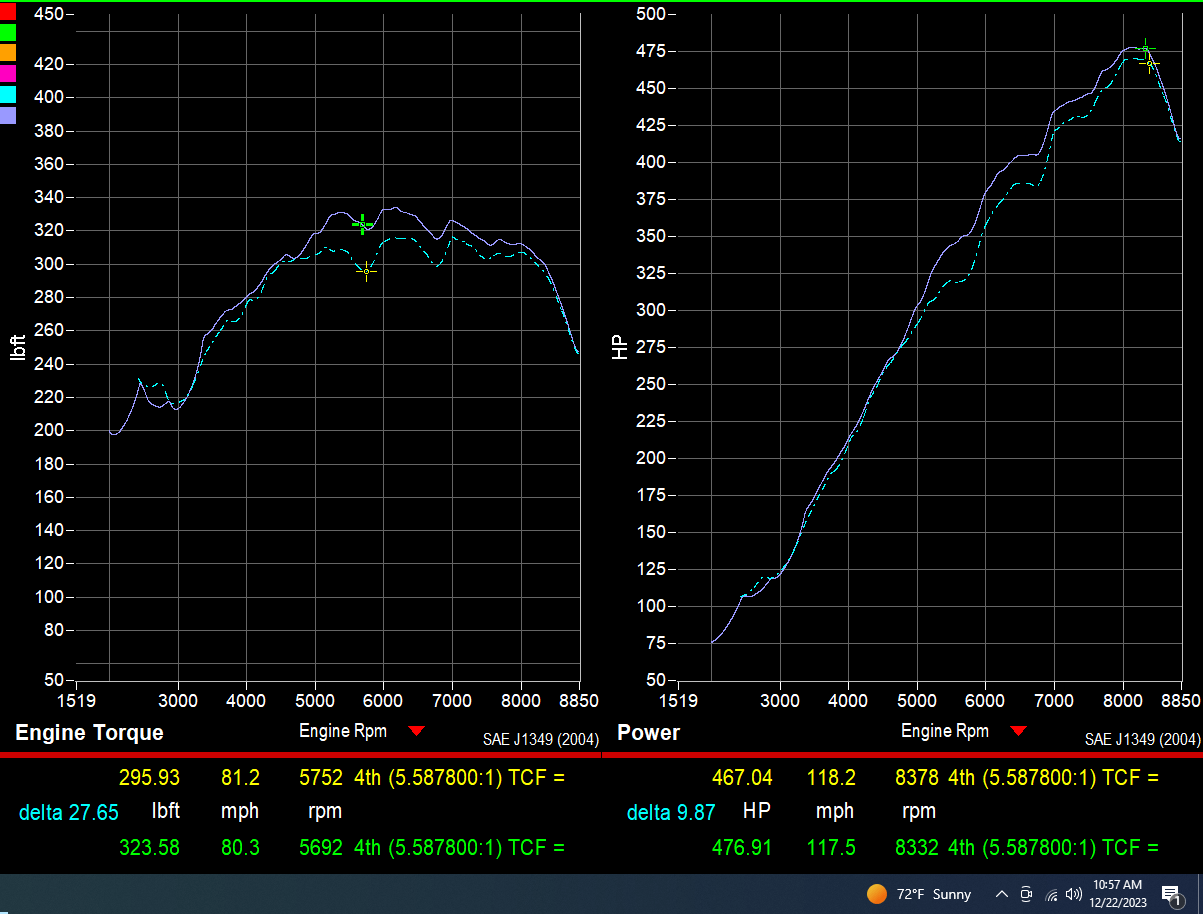Click the red run color swatch
This screenshot has height=914, width=1203.
(x=8, y=11)
